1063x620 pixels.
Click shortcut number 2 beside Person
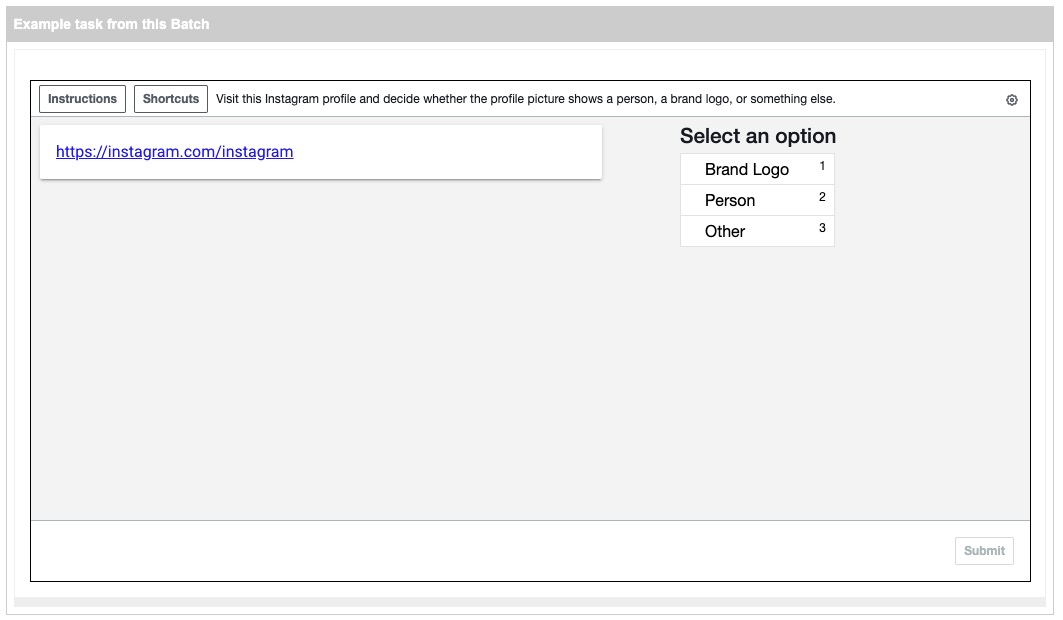click(x=822, y=197)
